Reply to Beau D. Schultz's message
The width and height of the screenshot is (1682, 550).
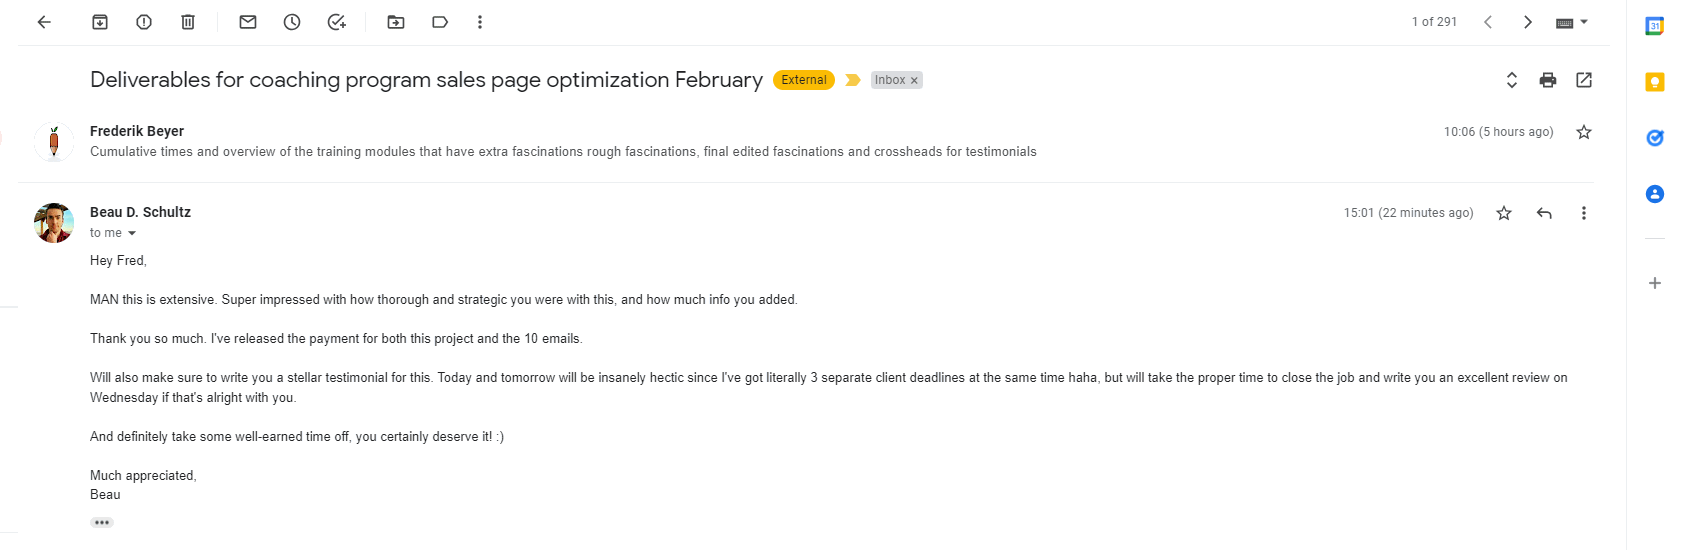coord(1544,213)
